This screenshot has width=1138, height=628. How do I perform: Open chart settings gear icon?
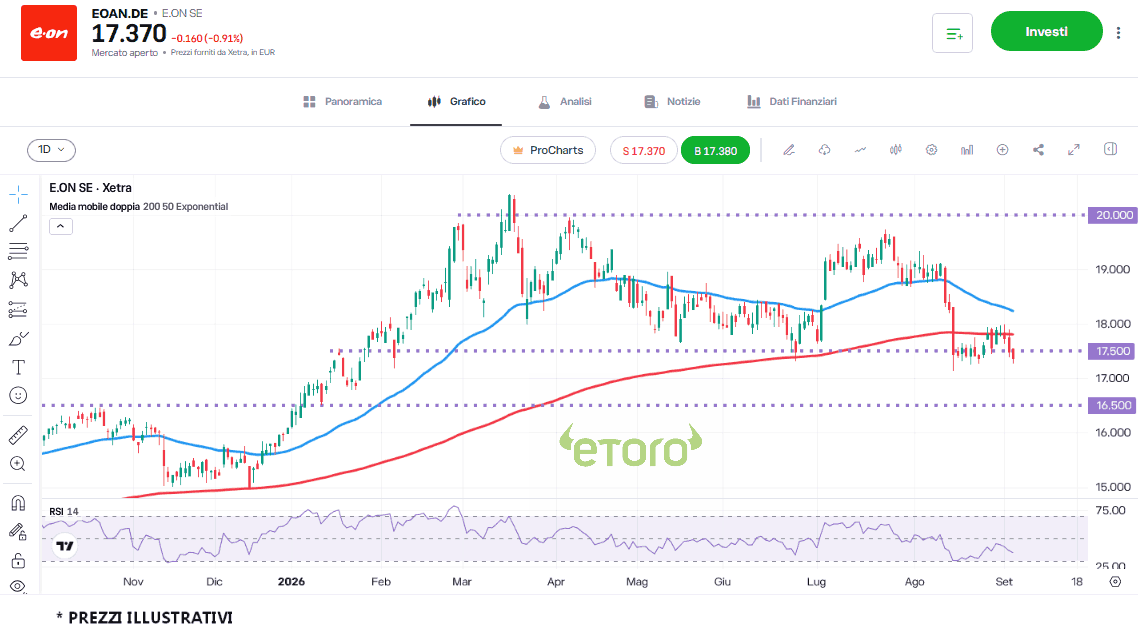point(931,150)
